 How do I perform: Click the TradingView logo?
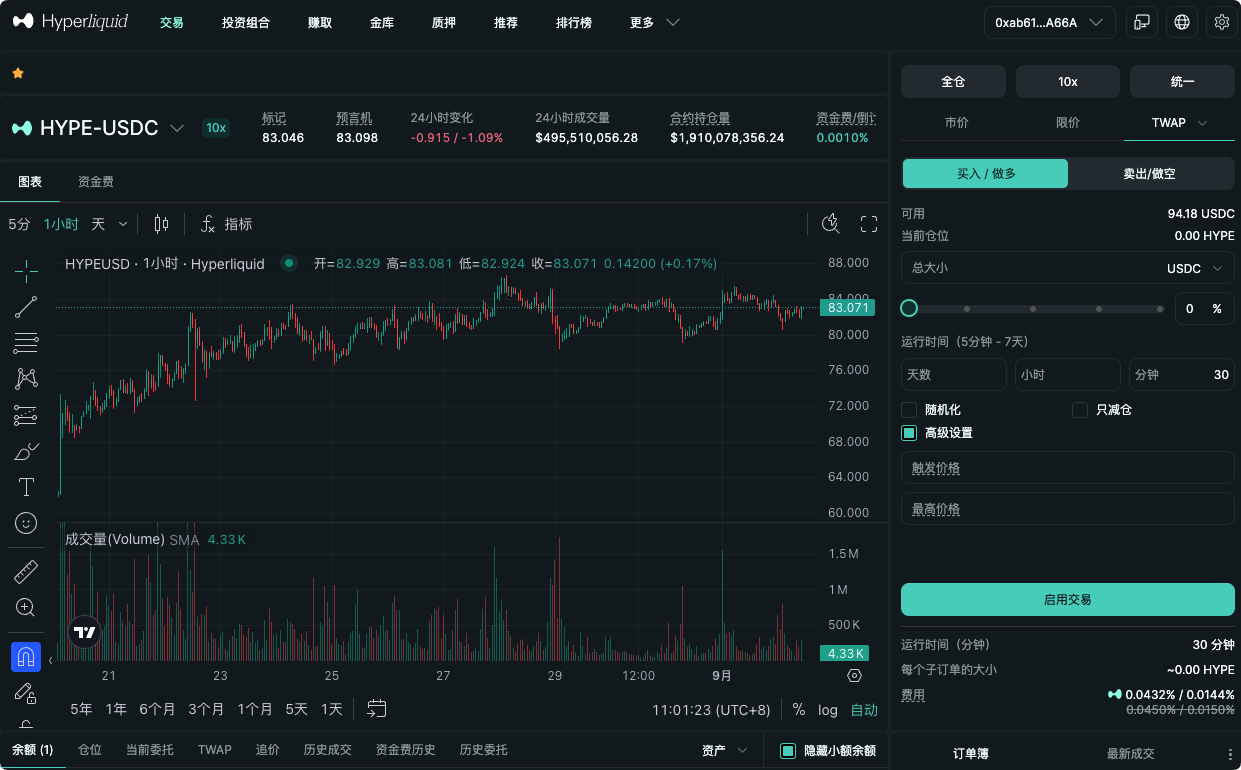pos(85,632)
